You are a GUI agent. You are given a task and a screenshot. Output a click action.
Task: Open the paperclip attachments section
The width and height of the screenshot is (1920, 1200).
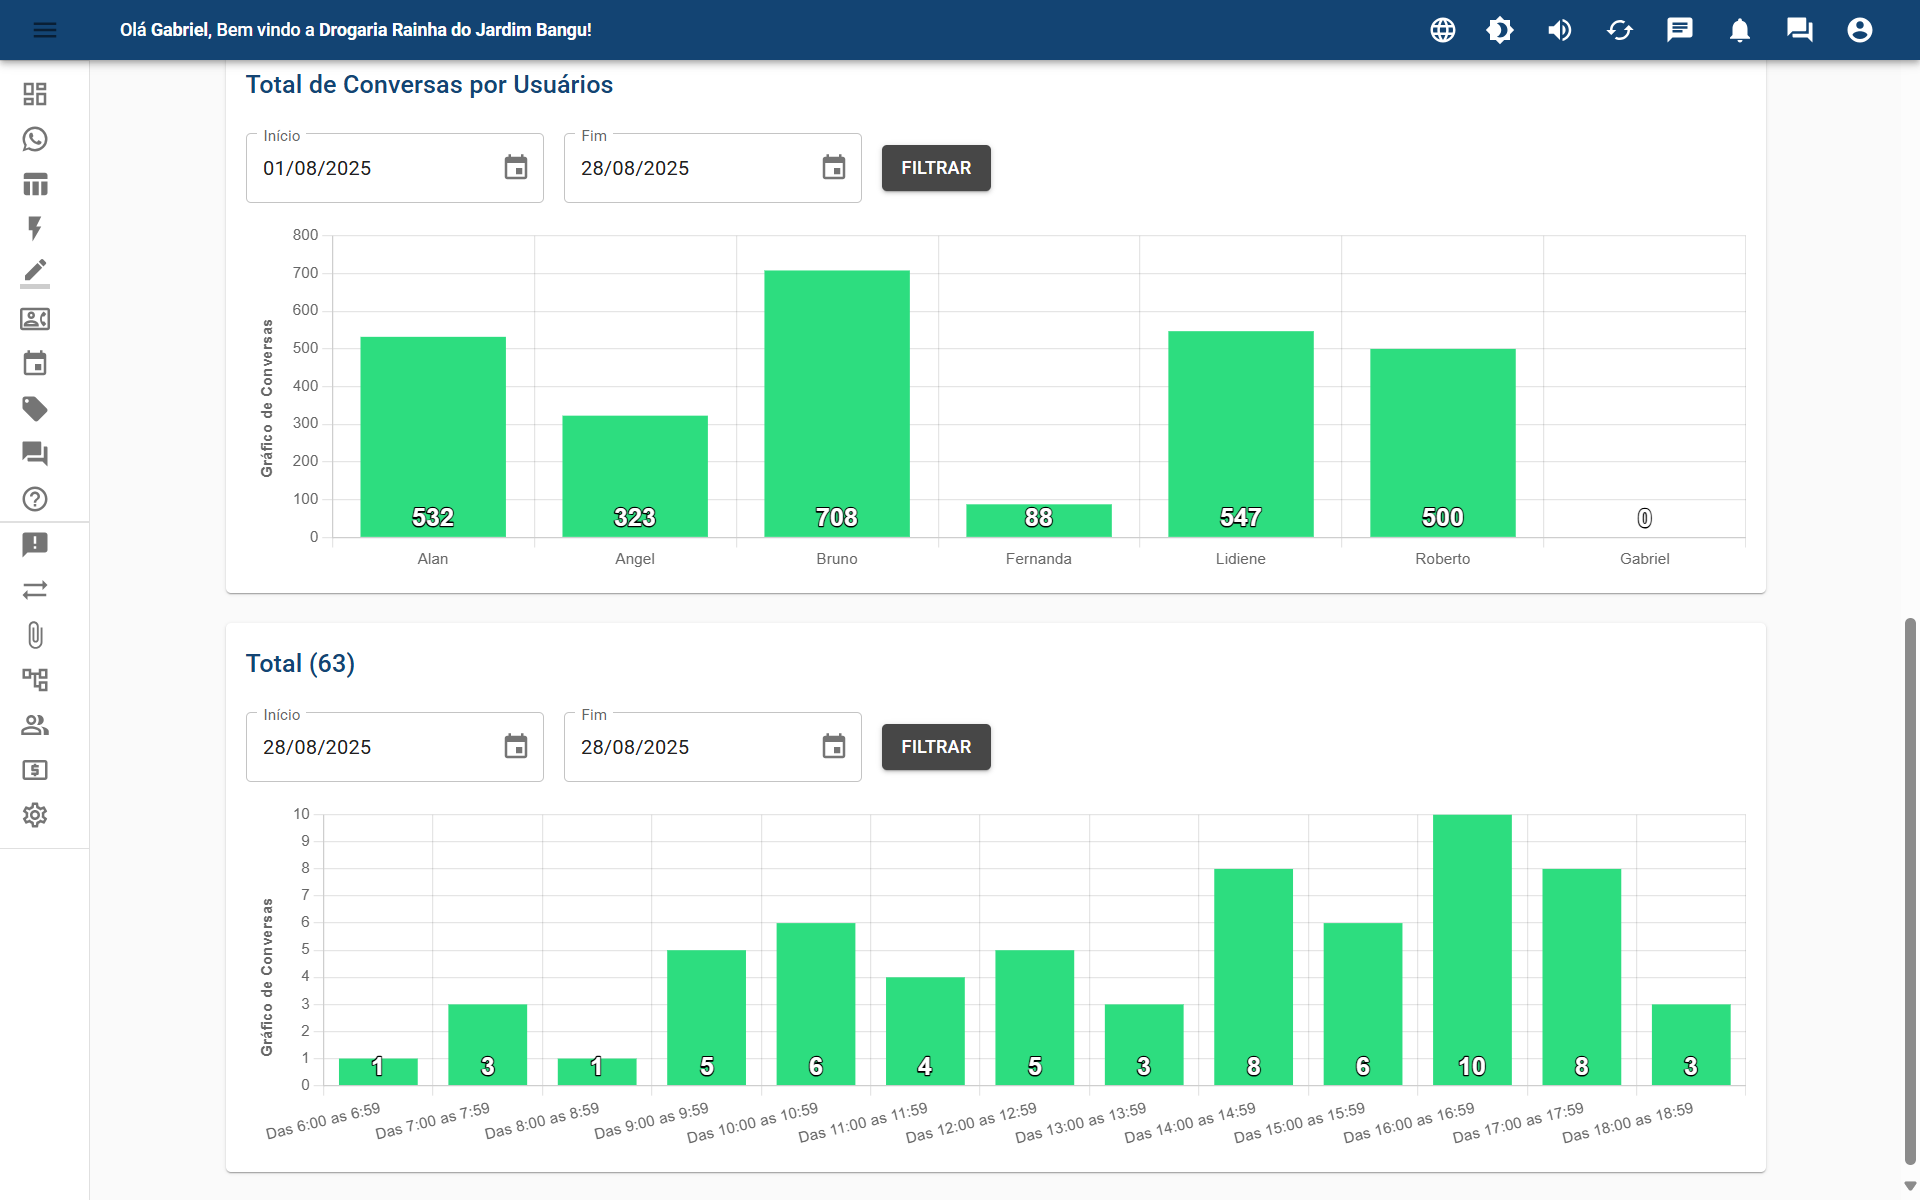[35, 636]
